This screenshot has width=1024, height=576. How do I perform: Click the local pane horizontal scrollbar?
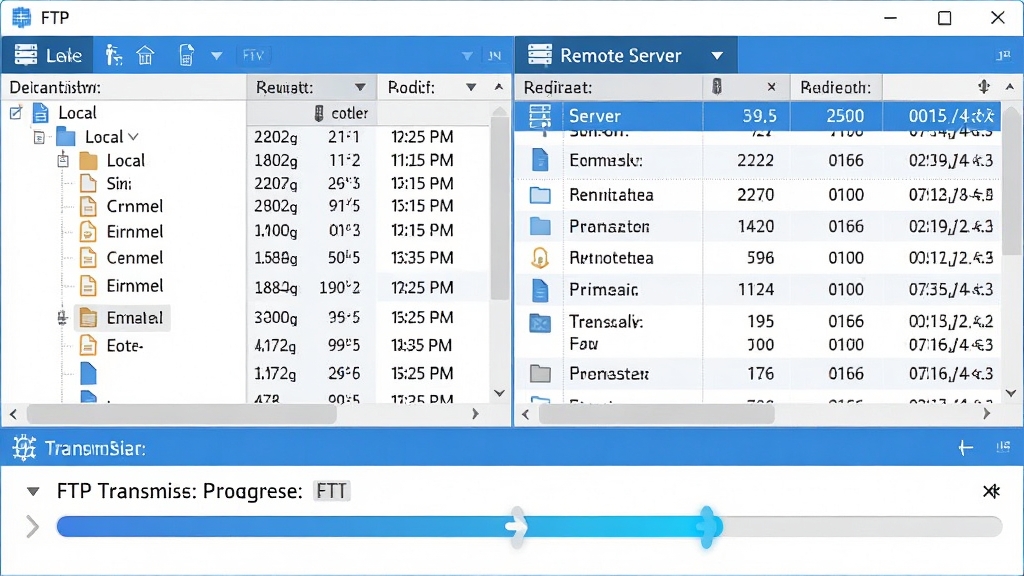(182, 414)
